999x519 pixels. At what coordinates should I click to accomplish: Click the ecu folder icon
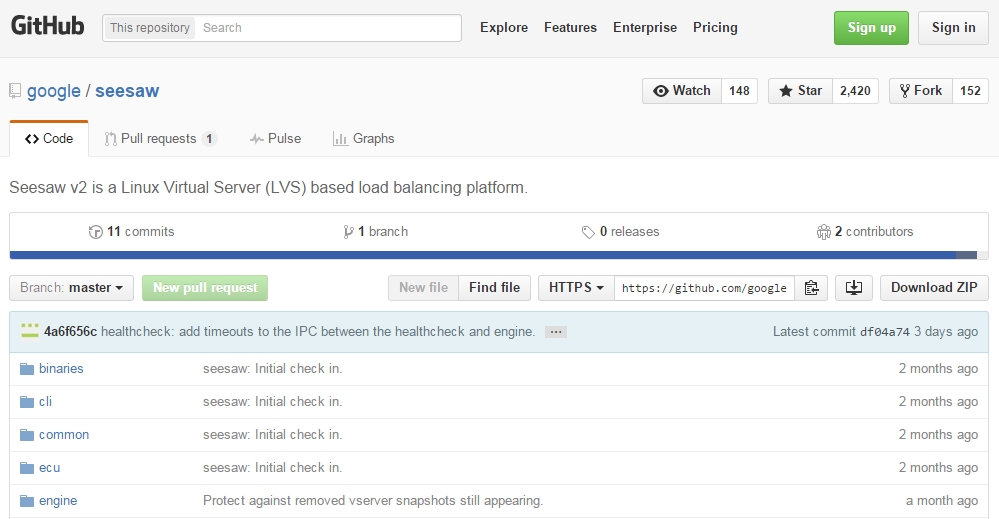point(28,468)
